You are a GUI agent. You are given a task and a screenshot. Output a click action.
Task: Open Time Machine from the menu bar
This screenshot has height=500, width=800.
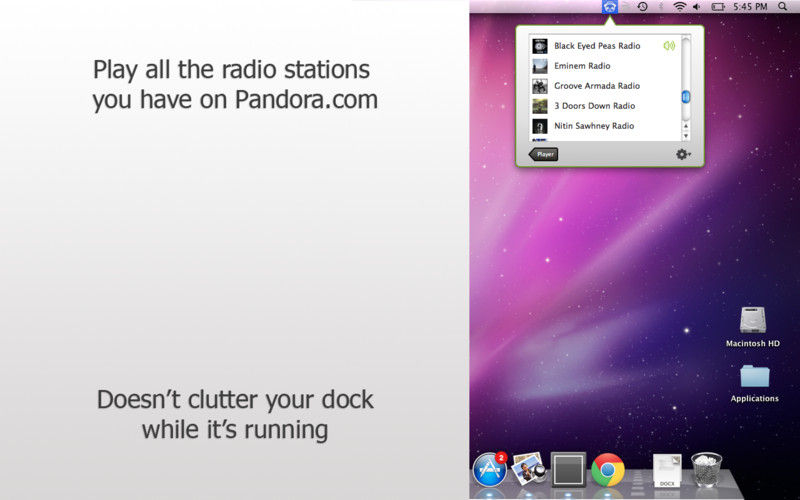point(642,7)
